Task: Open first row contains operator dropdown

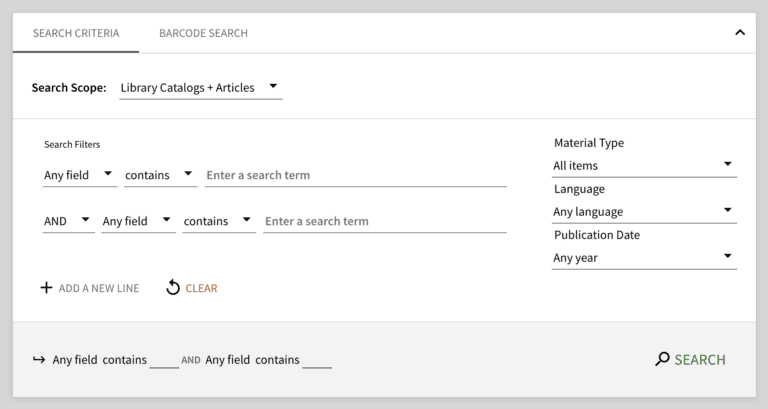Action: click(x=160, y=175)
